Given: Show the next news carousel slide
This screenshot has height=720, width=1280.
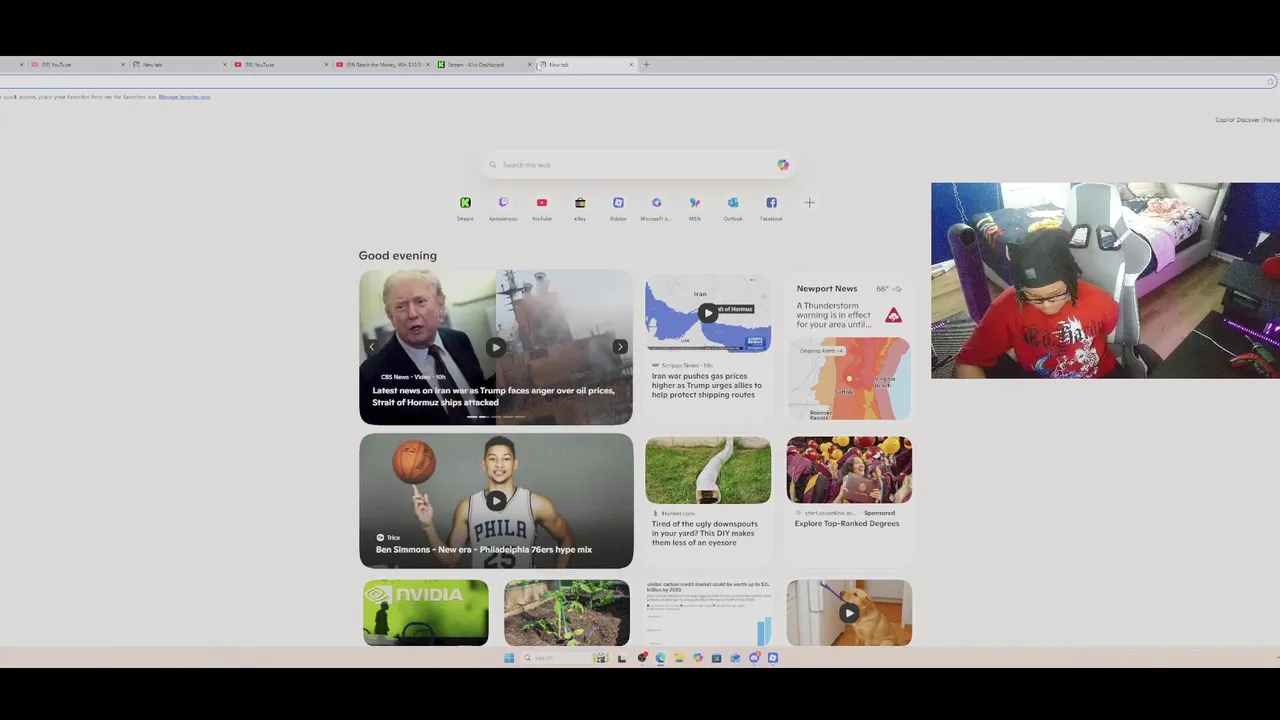Looking at the screenshot, I should (x=620, y=347).
